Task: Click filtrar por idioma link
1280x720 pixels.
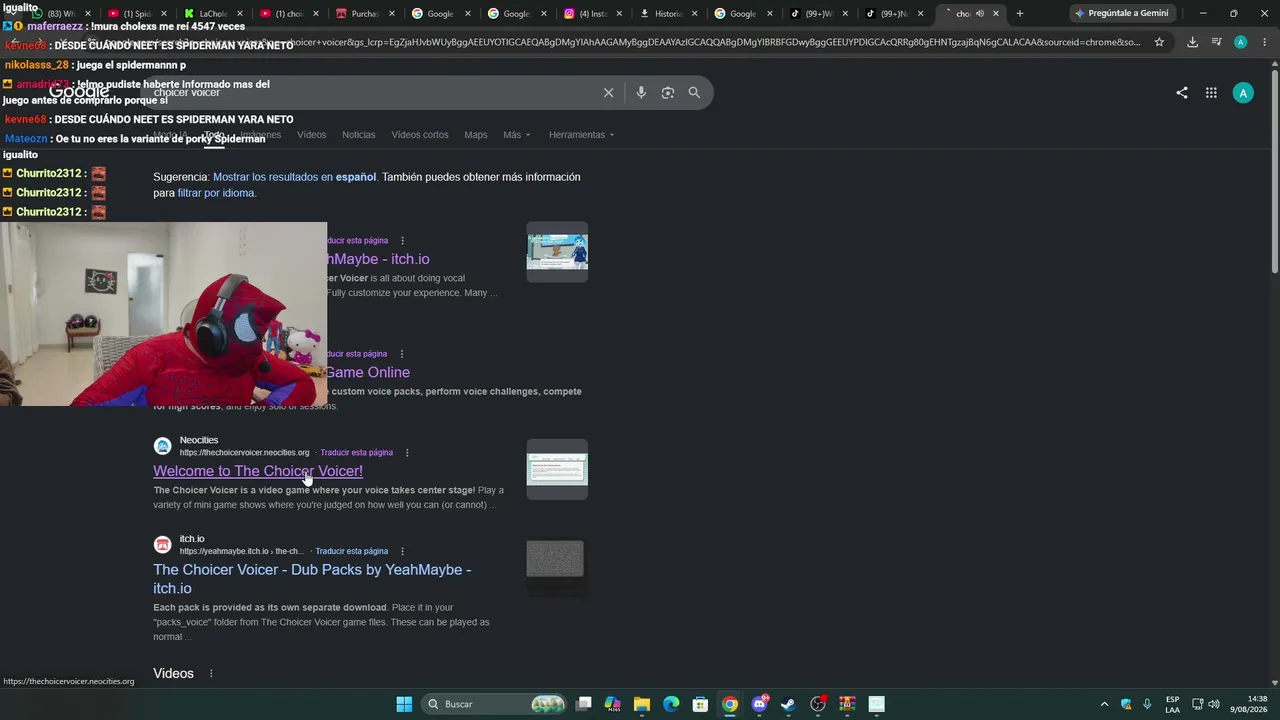Action: [216, 193]
